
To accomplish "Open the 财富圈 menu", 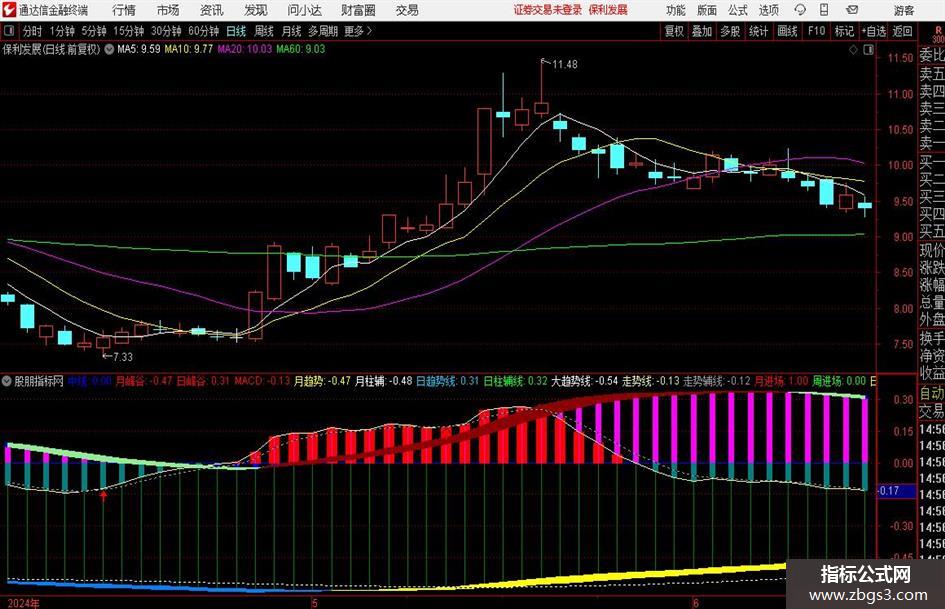I will [x=358, y=10].
